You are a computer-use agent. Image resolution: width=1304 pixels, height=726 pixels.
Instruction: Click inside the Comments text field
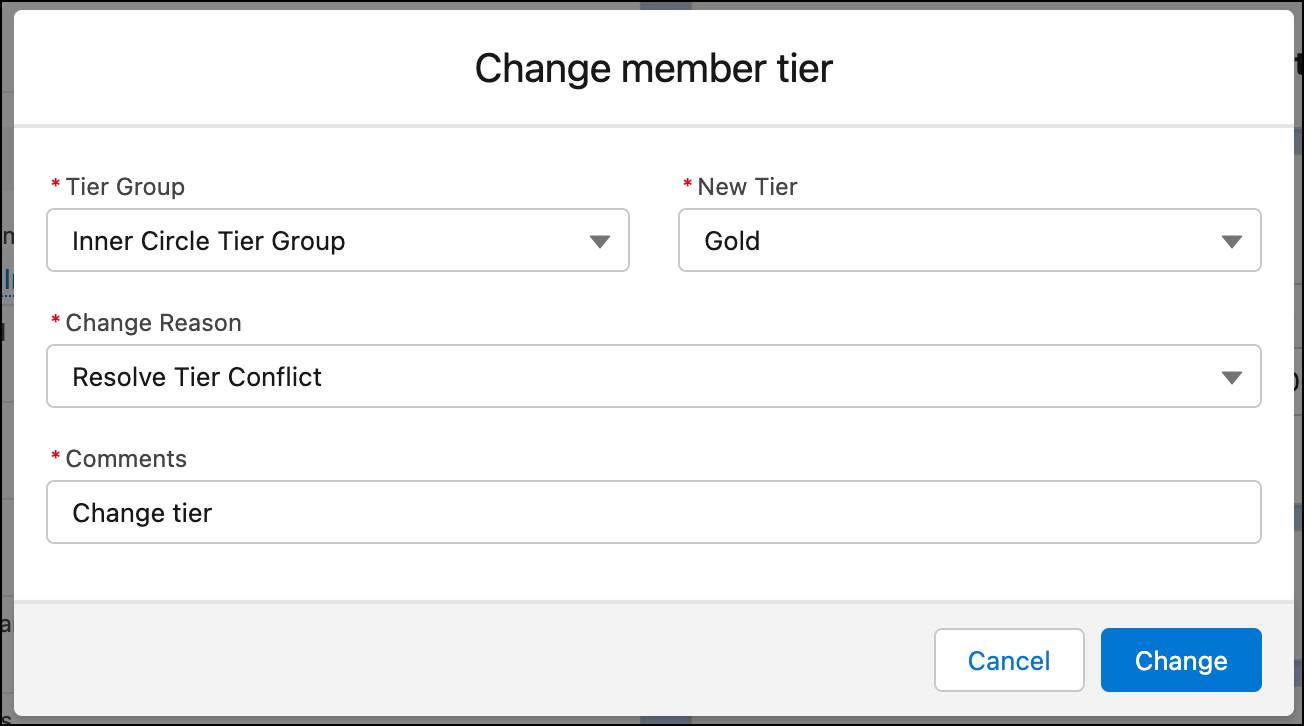pos(653,512)
